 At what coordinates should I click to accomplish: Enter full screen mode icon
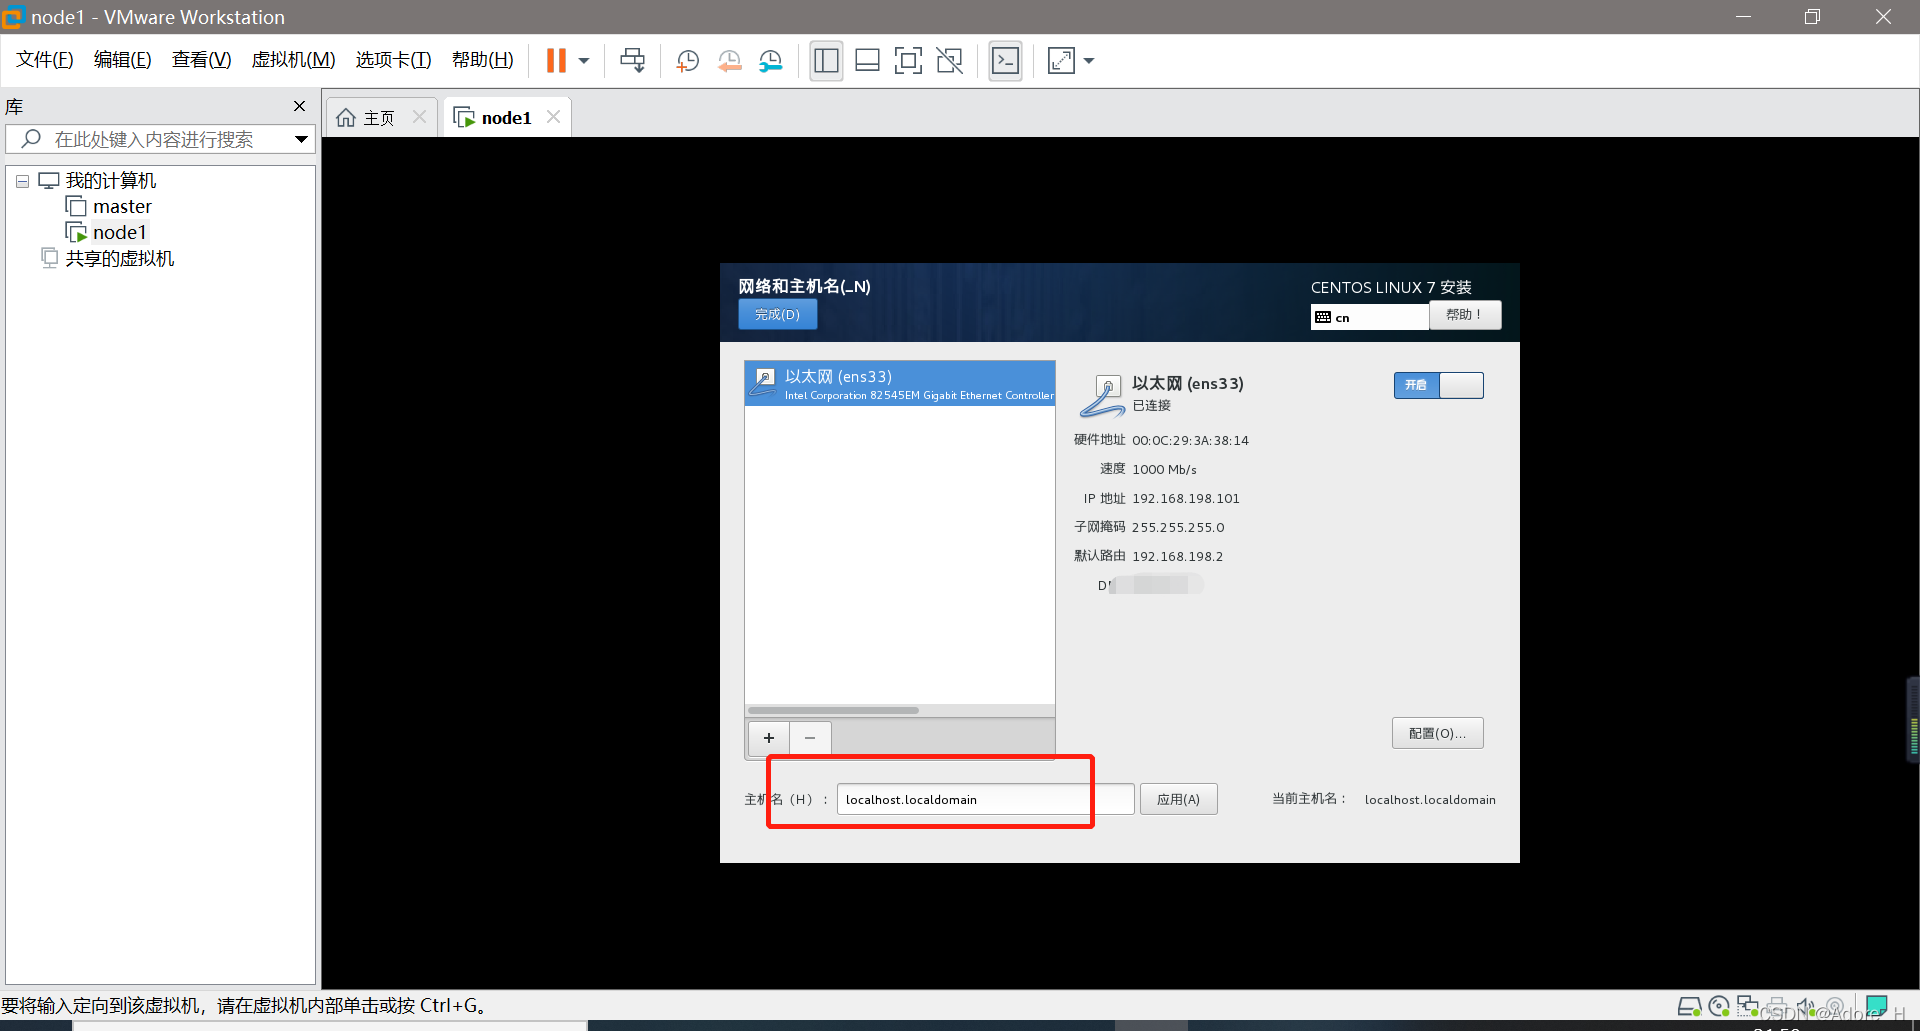(908, 61)
